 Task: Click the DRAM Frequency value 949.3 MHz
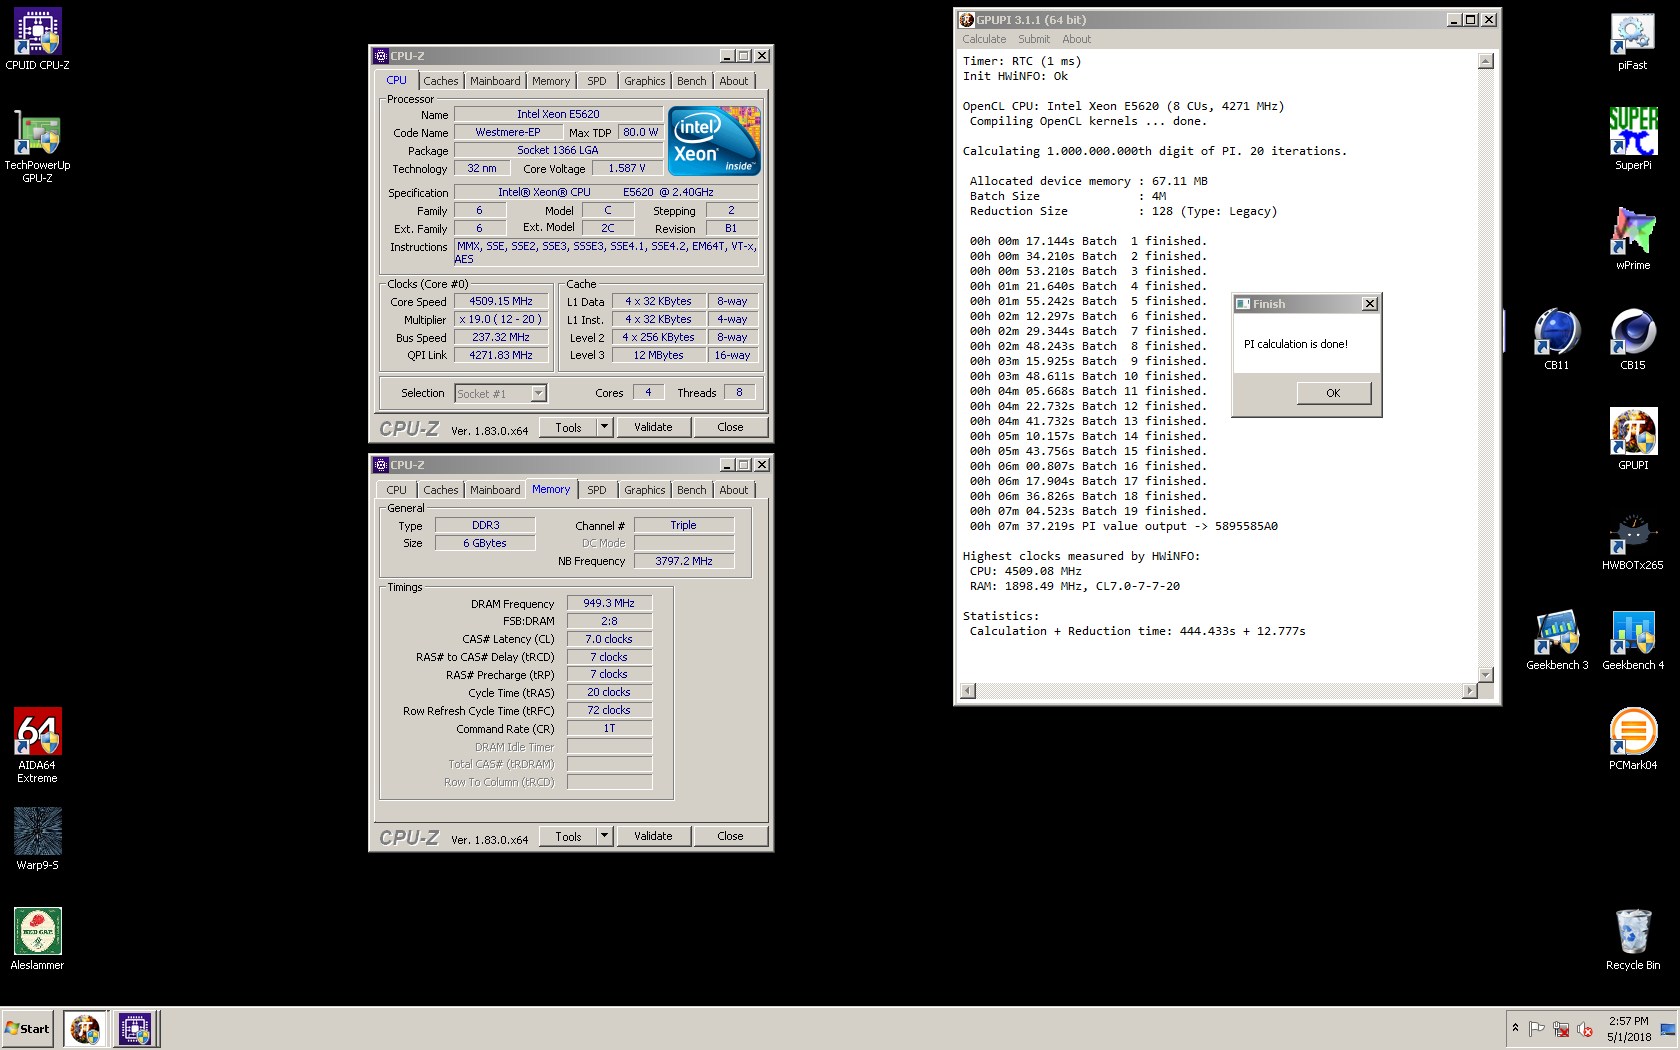click(609, 603)
